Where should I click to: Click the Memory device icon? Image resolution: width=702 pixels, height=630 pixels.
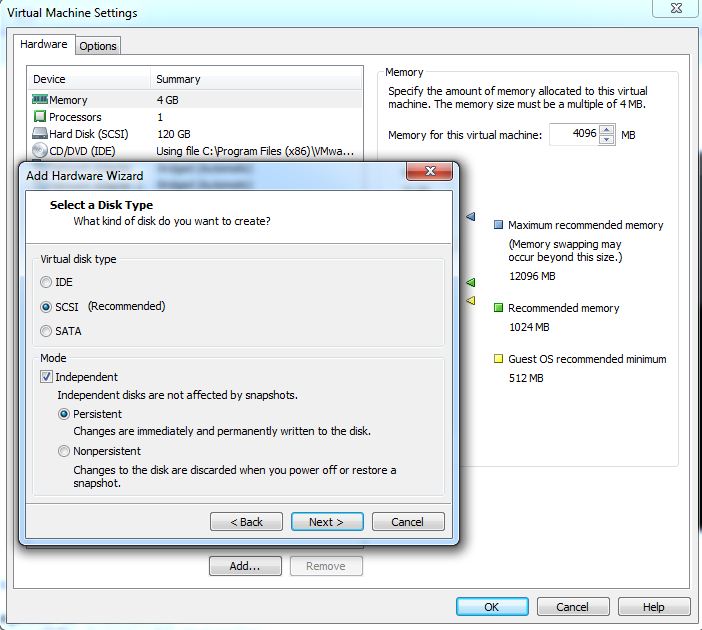(40, 100)
